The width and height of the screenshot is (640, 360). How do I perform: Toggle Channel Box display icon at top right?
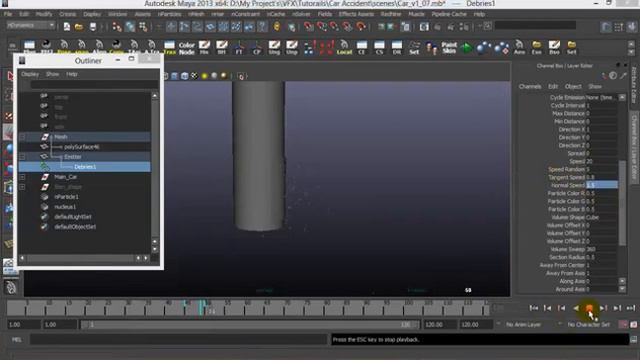(632, 27)
